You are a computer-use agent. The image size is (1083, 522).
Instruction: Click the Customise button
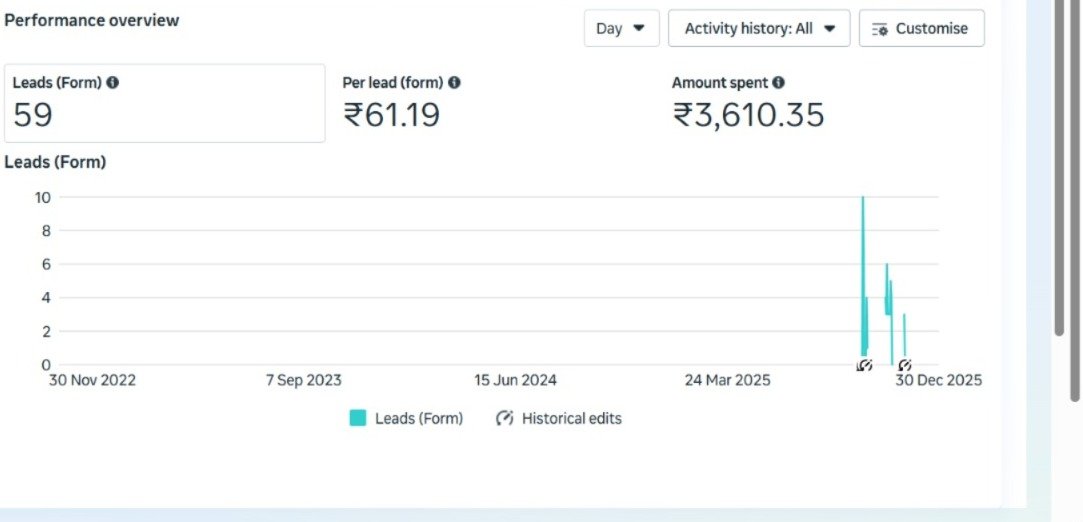921,28
